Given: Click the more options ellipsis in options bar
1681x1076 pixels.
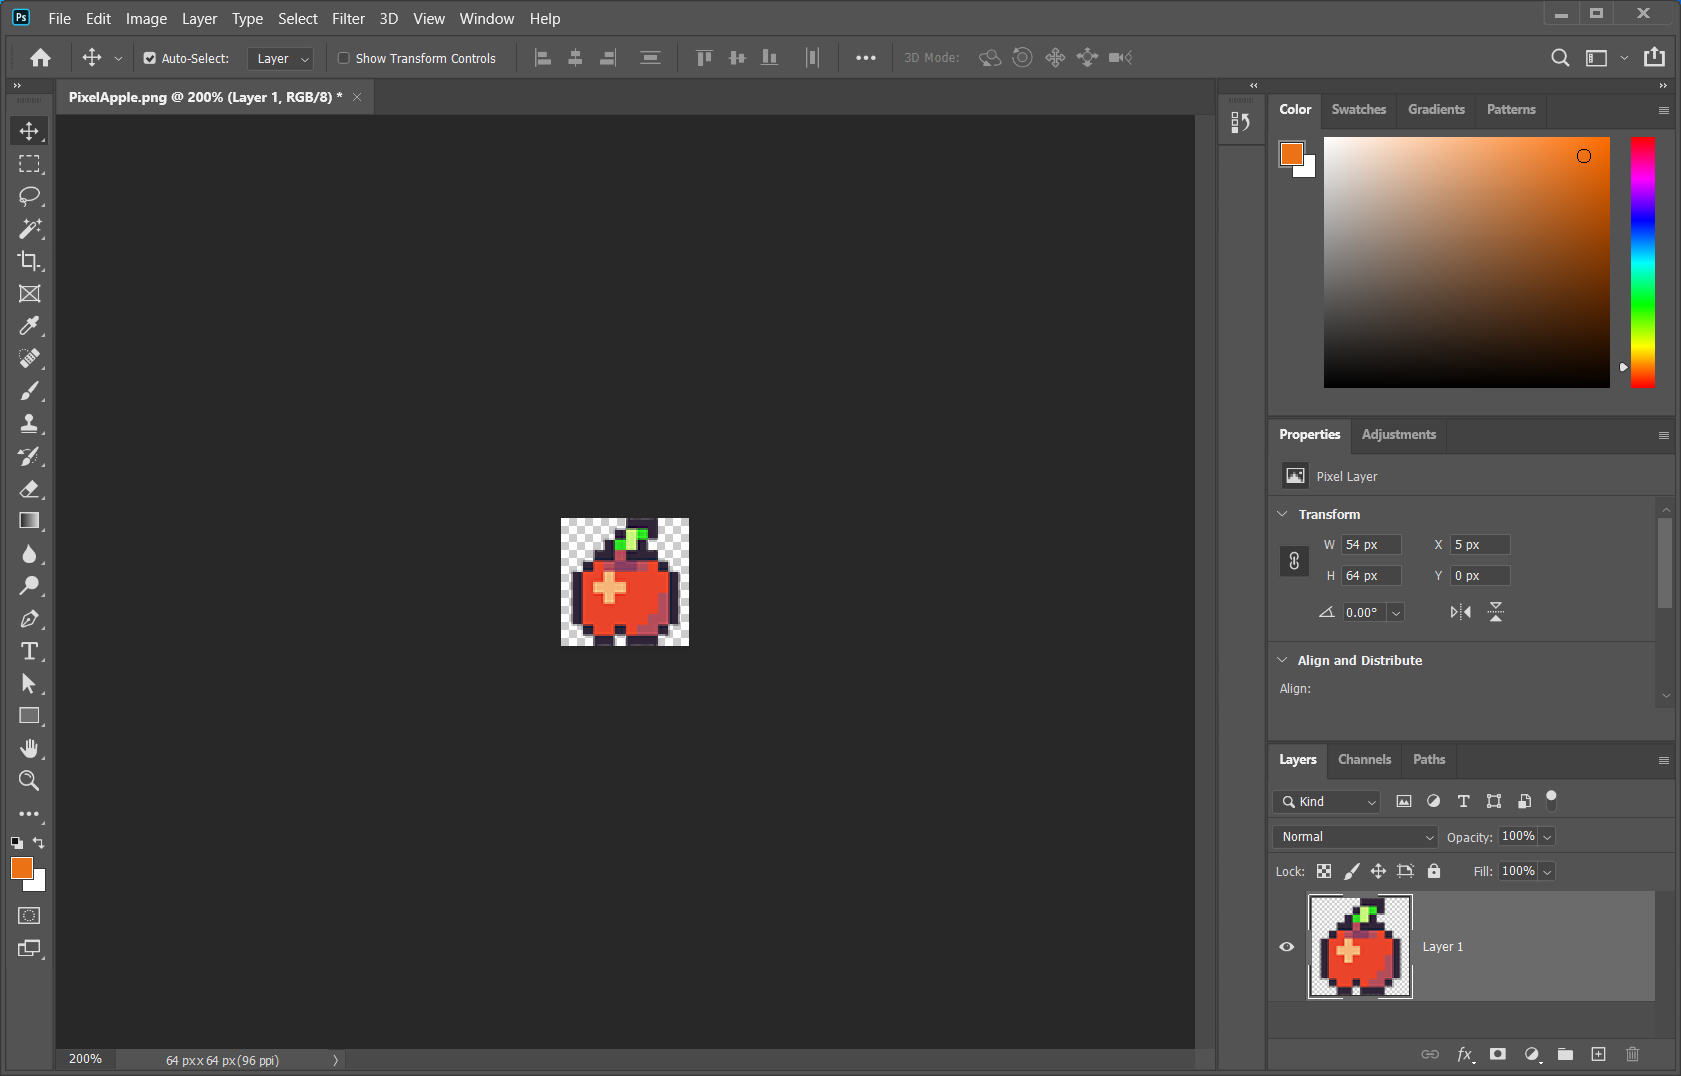Looking at the screenshot, I should coord(866,58).
